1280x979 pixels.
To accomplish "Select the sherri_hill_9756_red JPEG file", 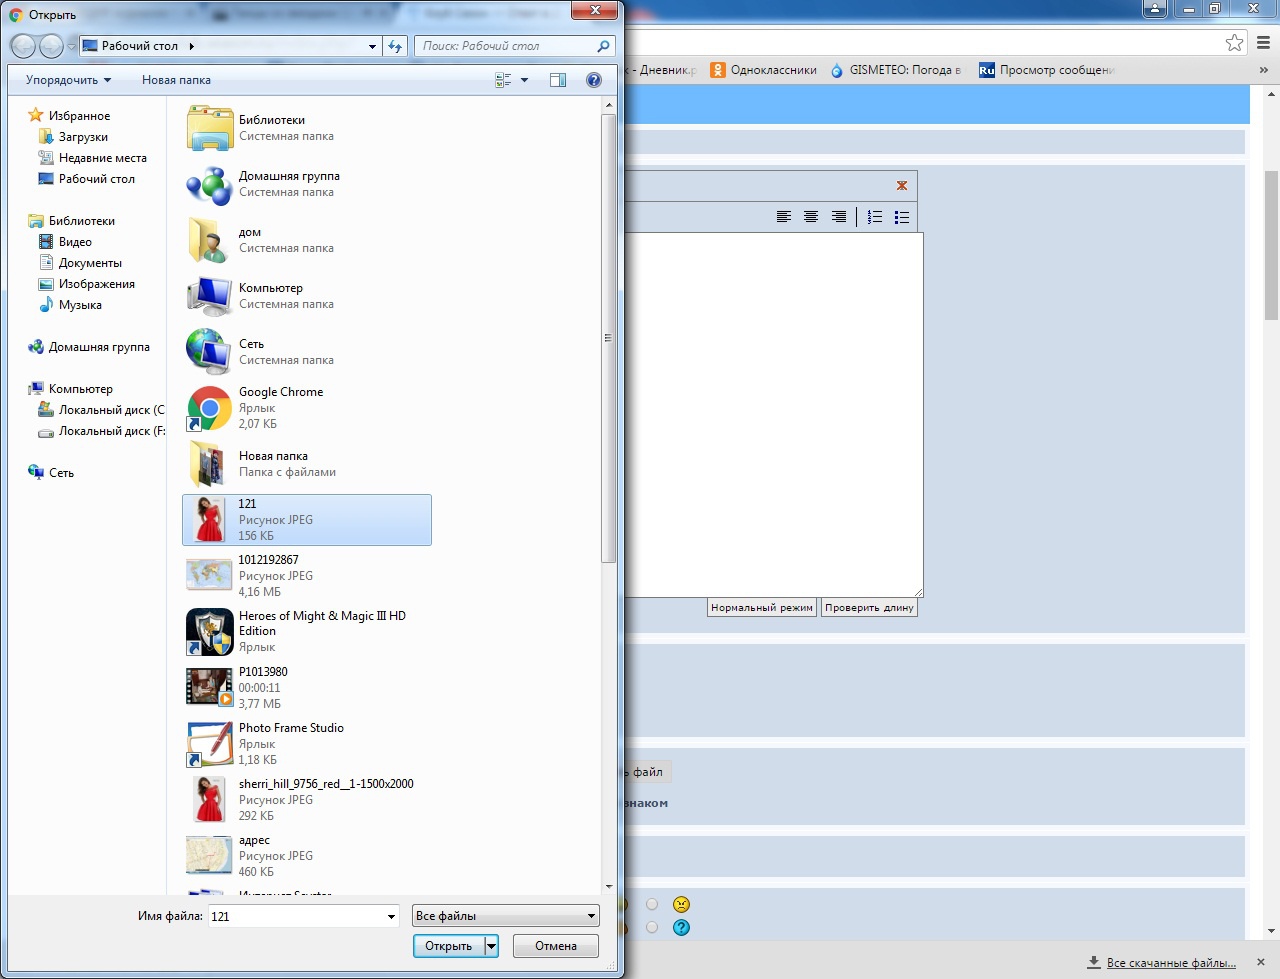I will pos(308,800).
